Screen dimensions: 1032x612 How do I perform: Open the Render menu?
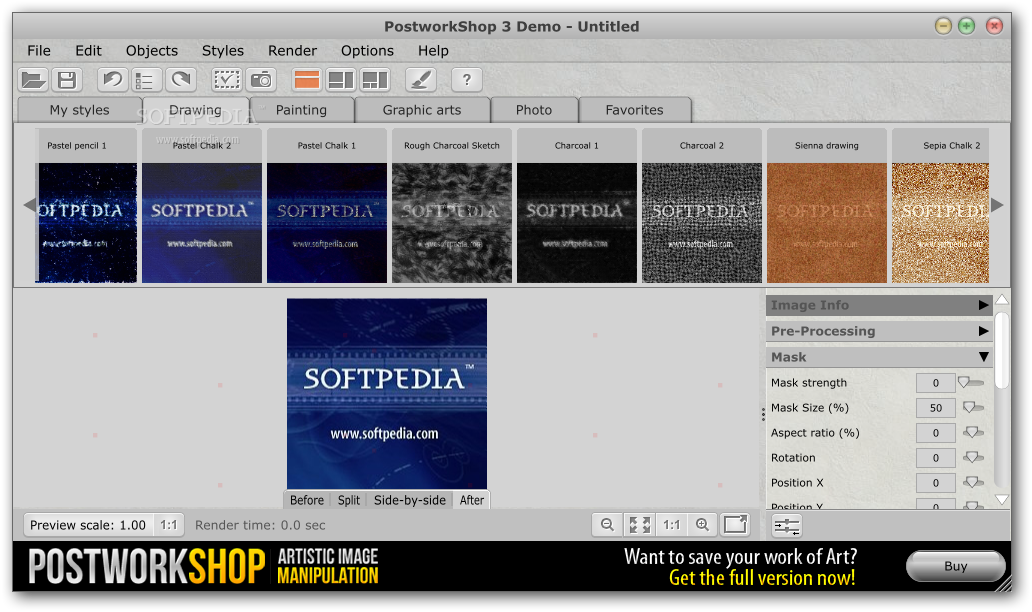pos(292,51)
